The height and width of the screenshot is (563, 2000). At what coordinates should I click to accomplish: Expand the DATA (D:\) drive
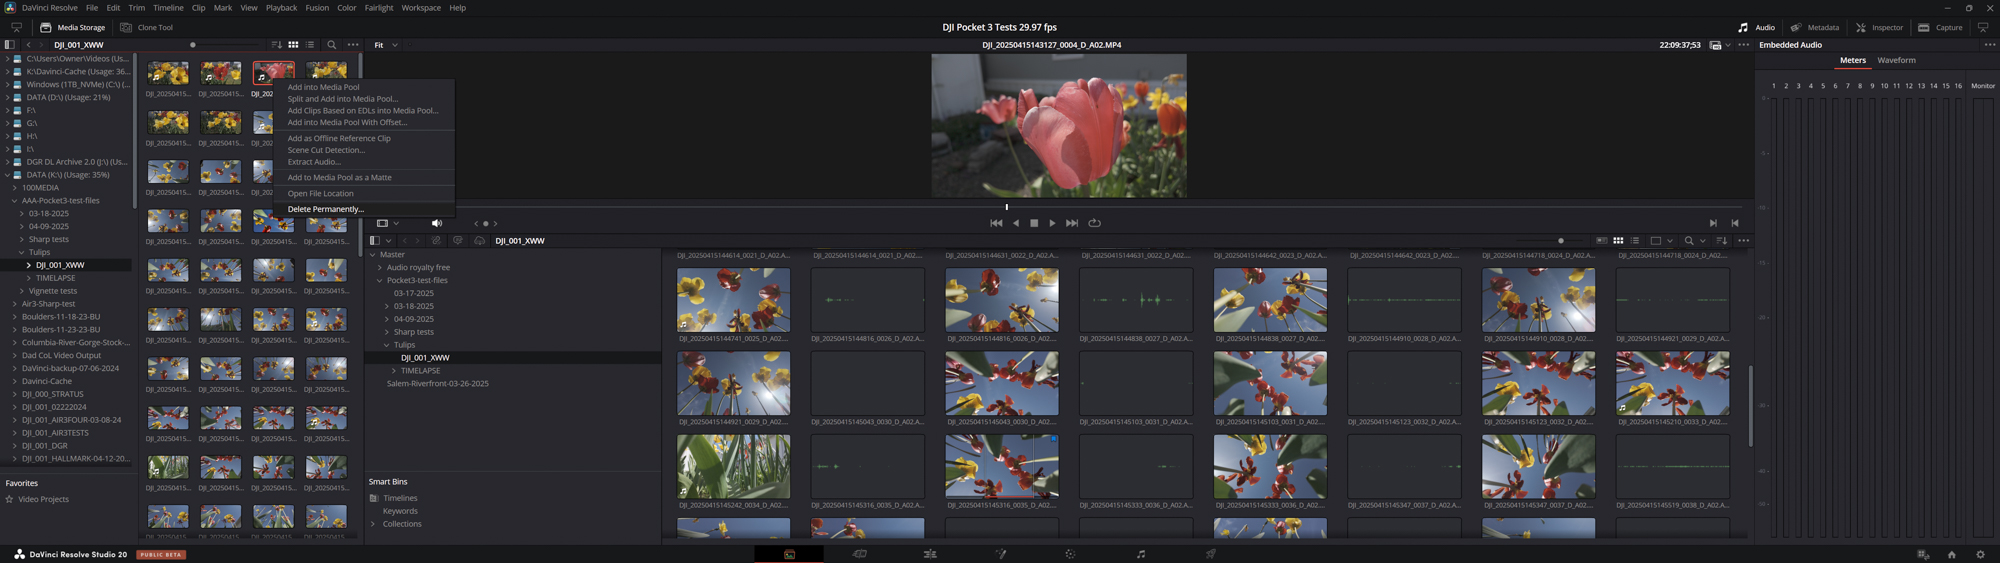pos(7,98)
